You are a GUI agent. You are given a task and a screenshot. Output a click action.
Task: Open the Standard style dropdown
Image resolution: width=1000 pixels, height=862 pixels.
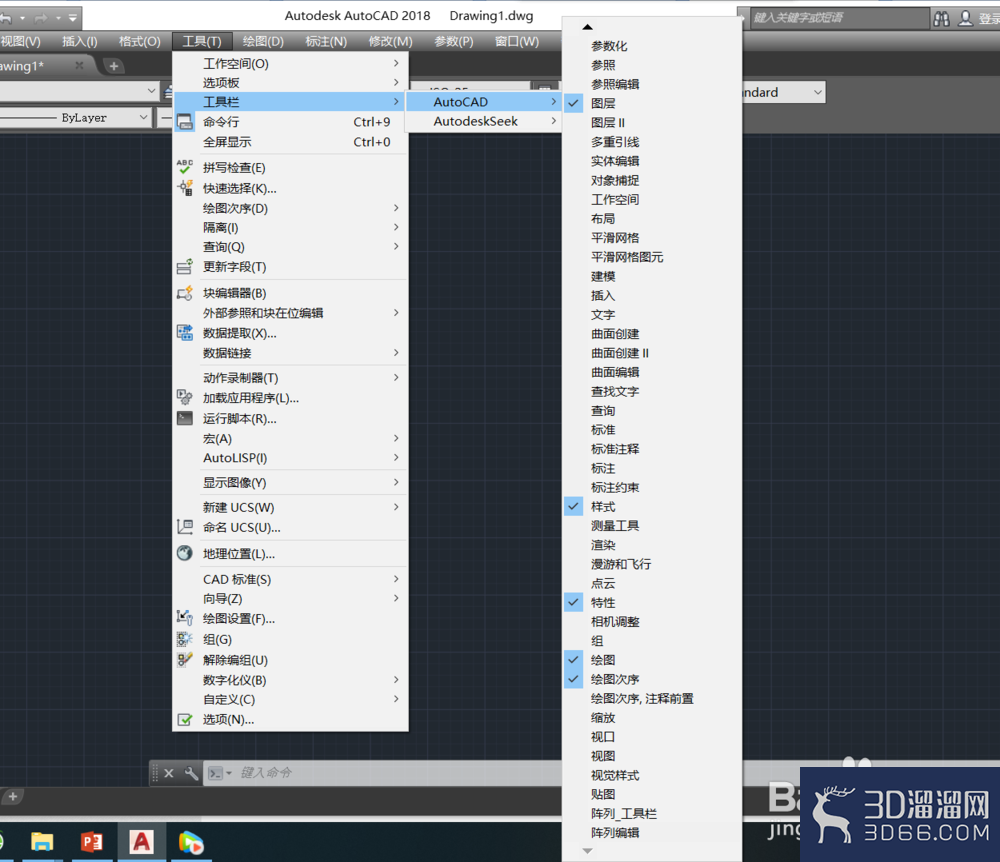click(818, 92)
